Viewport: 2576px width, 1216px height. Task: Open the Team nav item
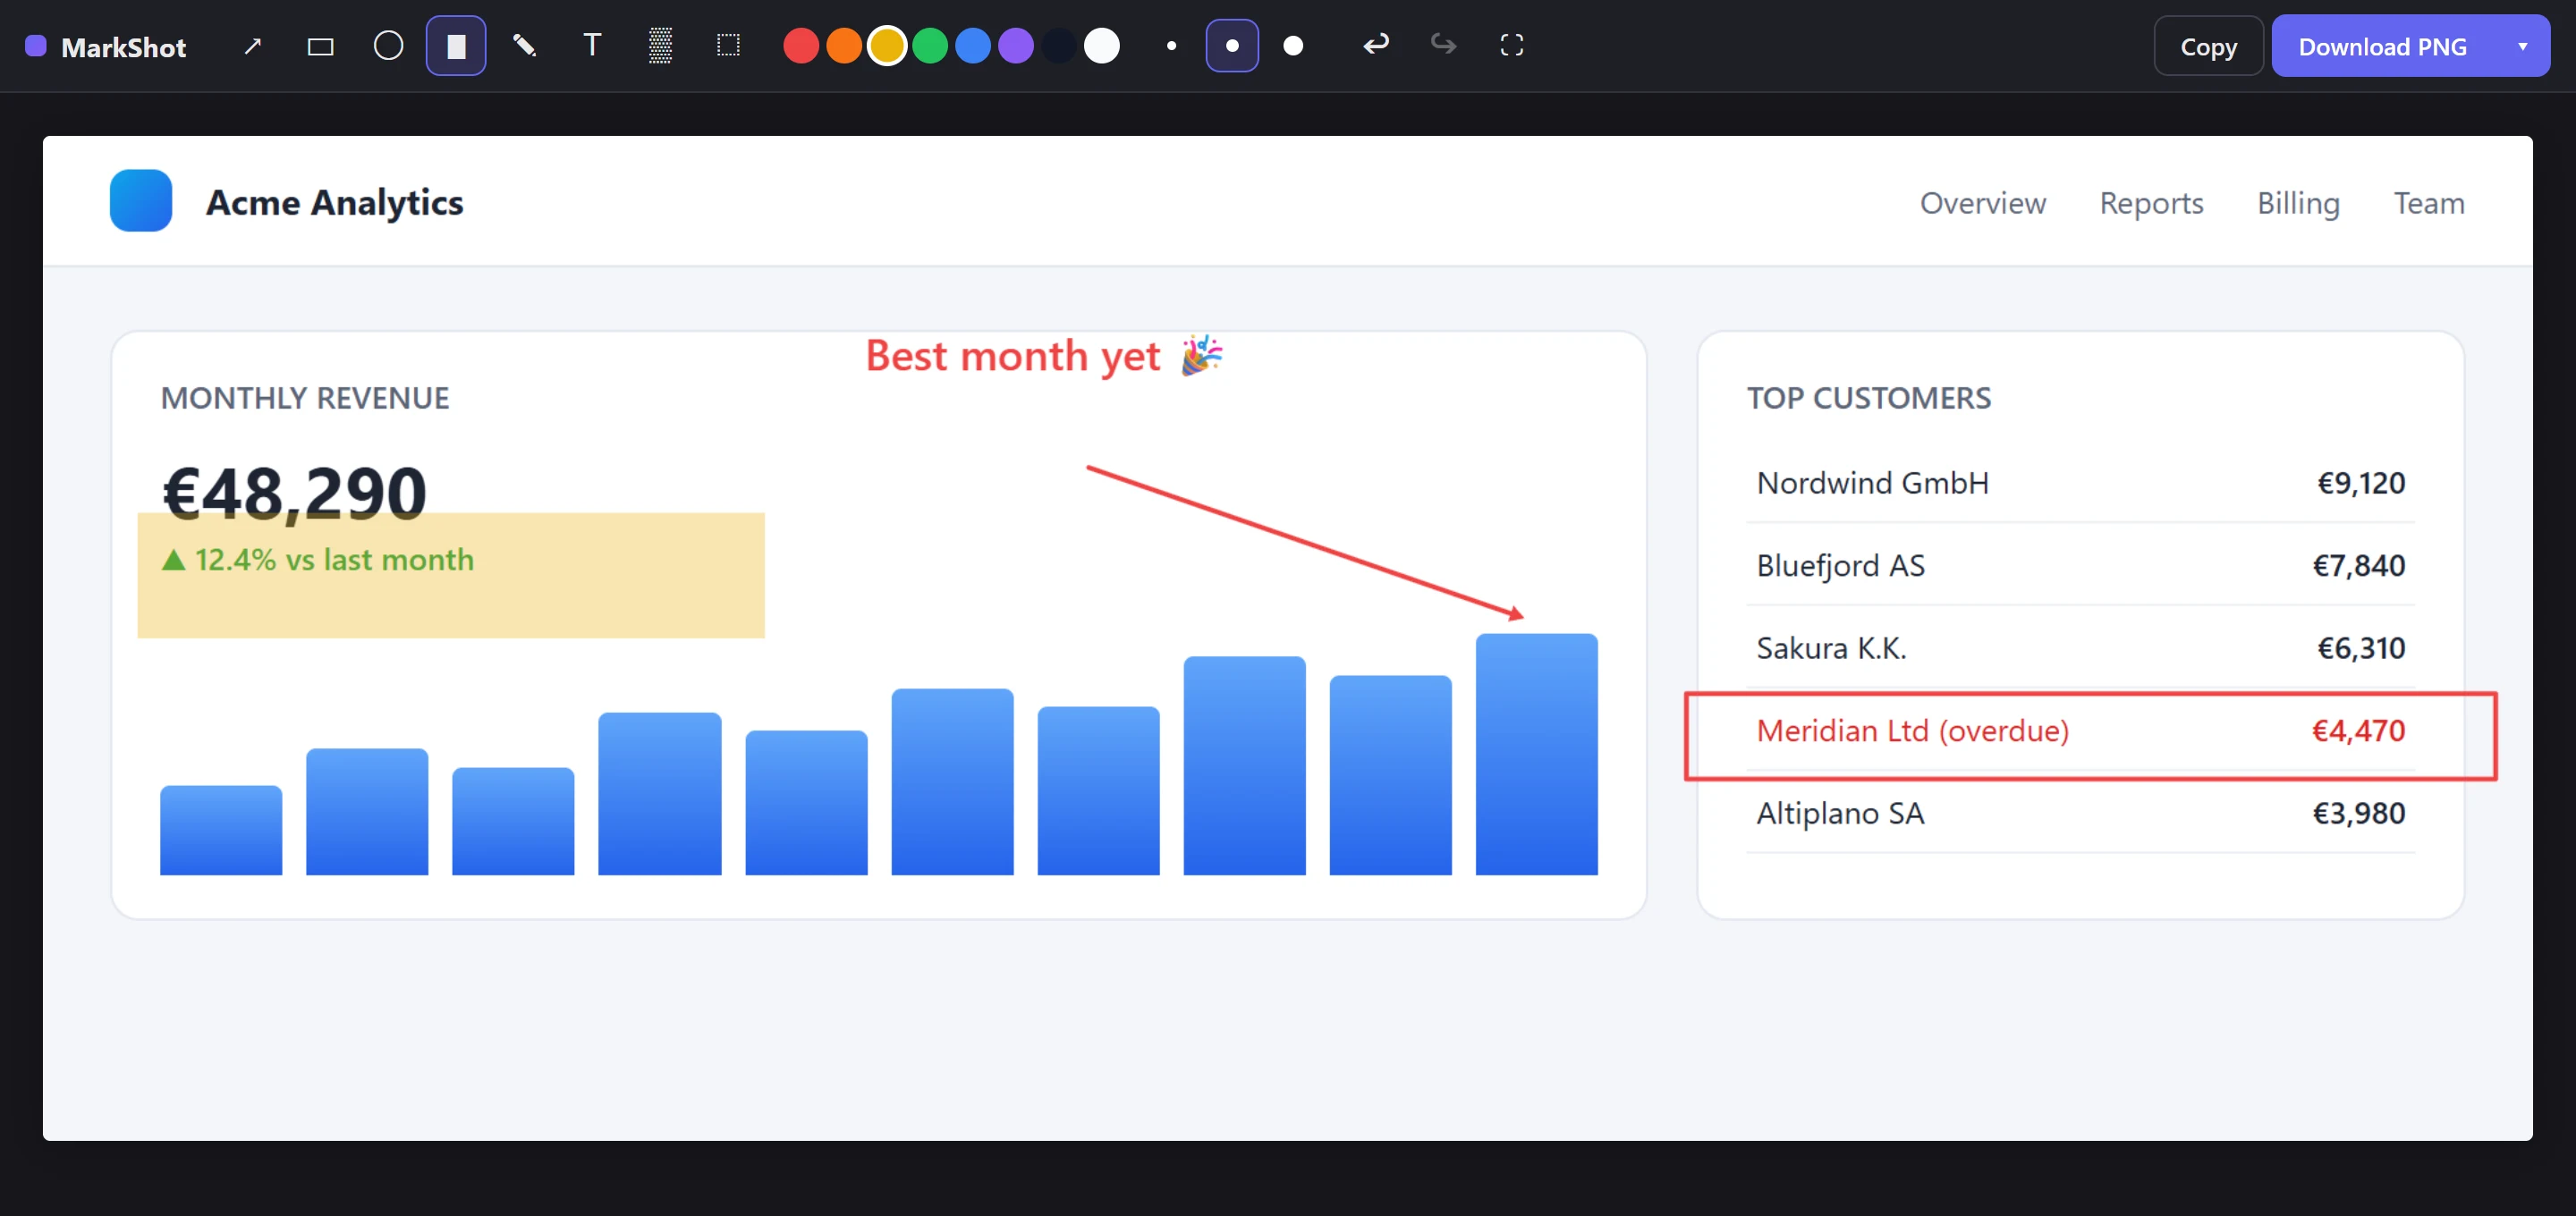pyautogui.click(x=2429, y=203)
